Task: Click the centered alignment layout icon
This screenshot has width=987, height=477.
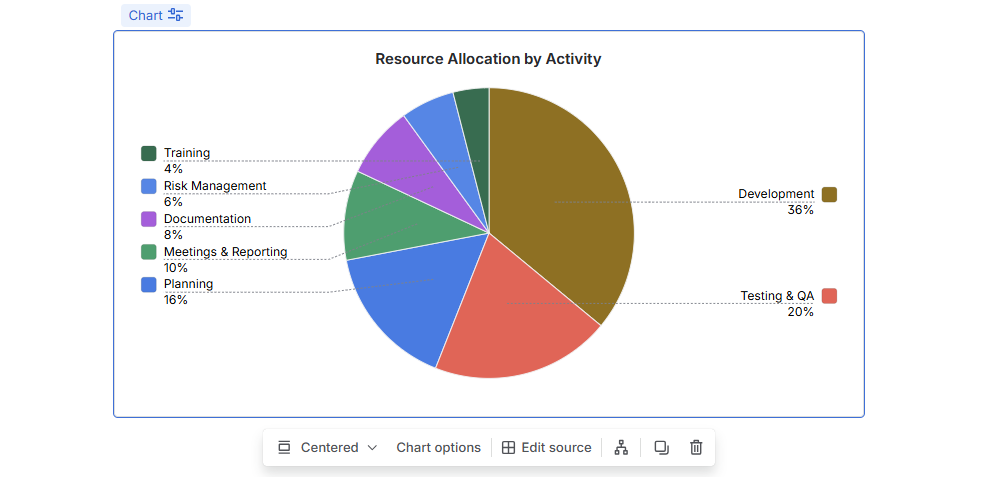Action: pos(284,448)
